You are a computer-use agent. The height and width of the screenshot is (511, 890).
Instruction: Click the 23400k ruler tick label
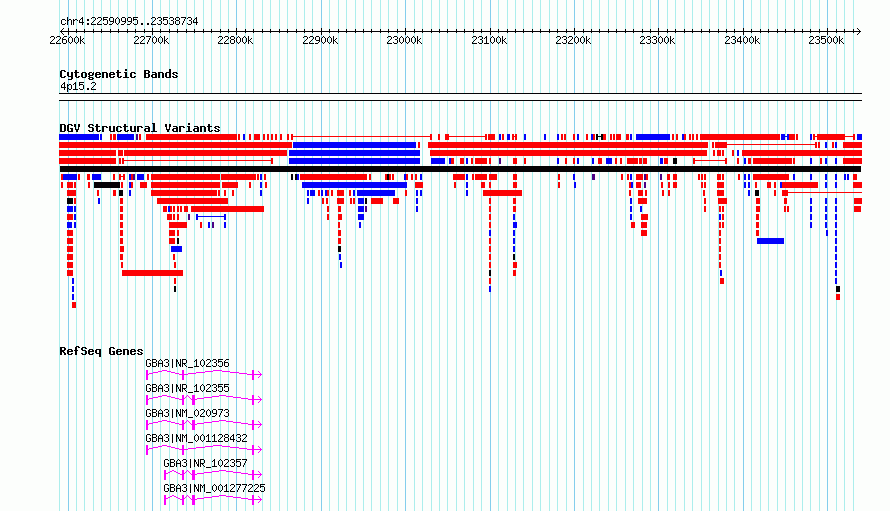pos(742,40)
